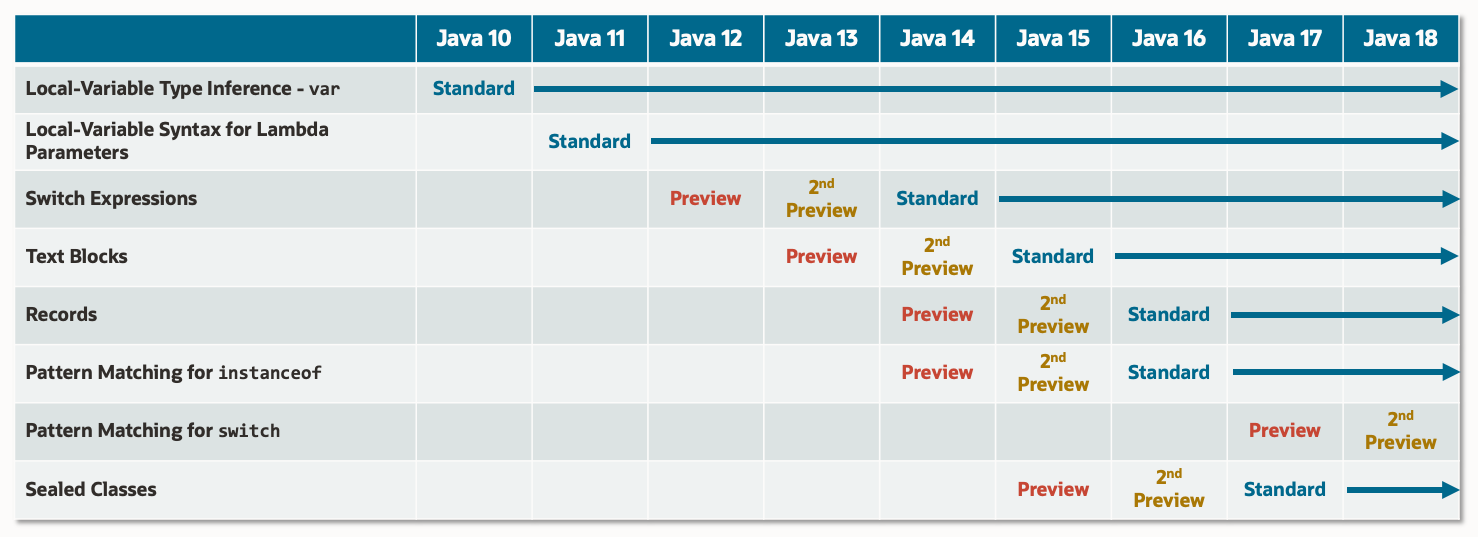Select the Pattern Matching for switch row label
Viewport: 1478px width, 537px height.
click(153, 431)
